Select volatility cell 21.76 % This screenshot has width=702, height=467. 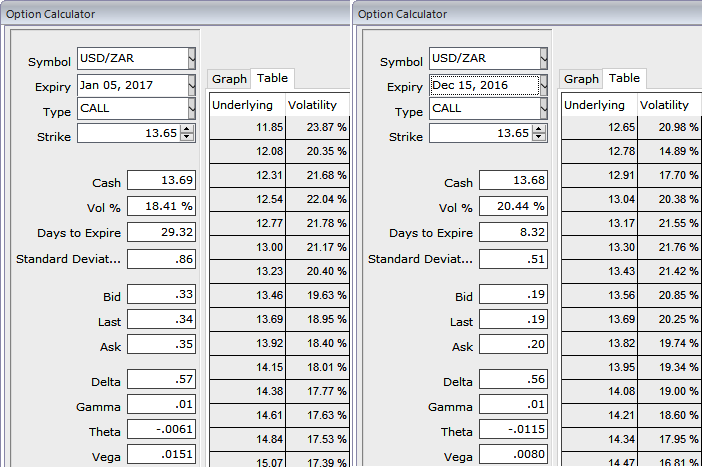669,248
